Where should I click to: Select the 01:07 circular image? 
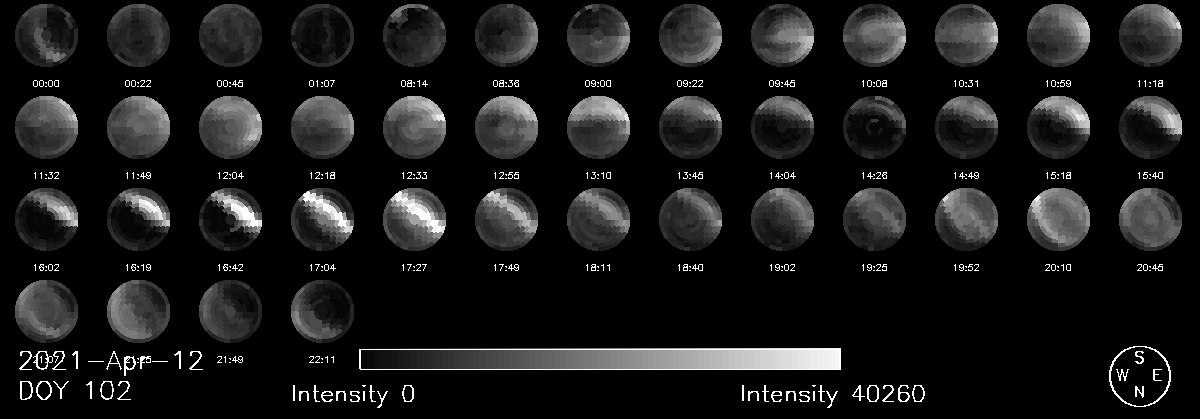322,37
